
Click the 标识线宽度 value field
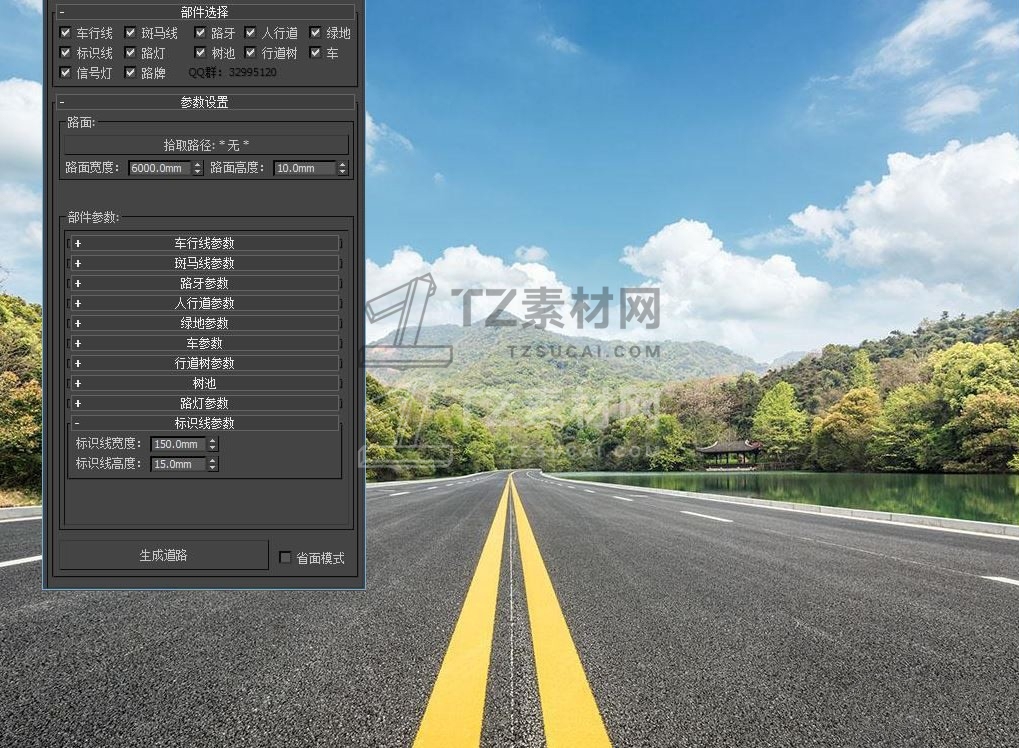[x=179, y=444]
